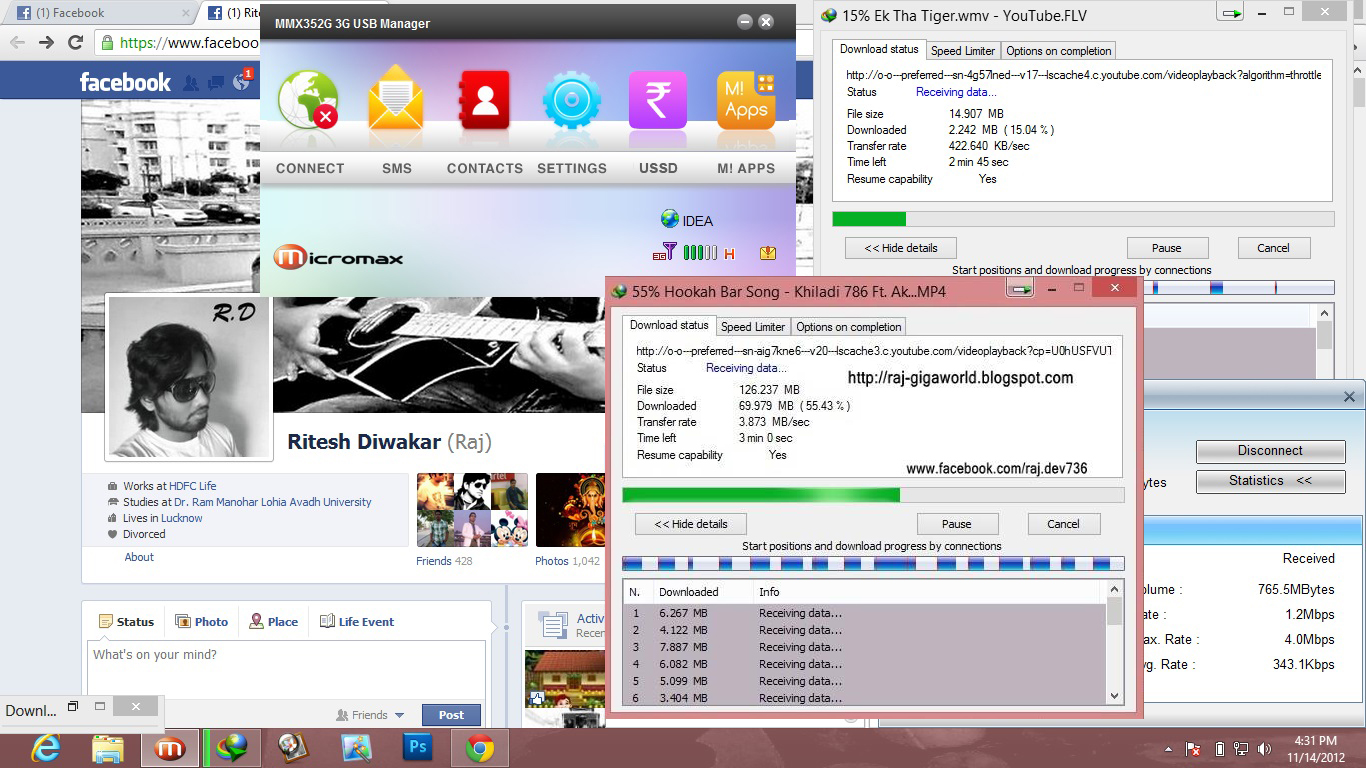Click the Photo camera icon in status composer
1366x768 pixels.
click(x=183, y=621)
